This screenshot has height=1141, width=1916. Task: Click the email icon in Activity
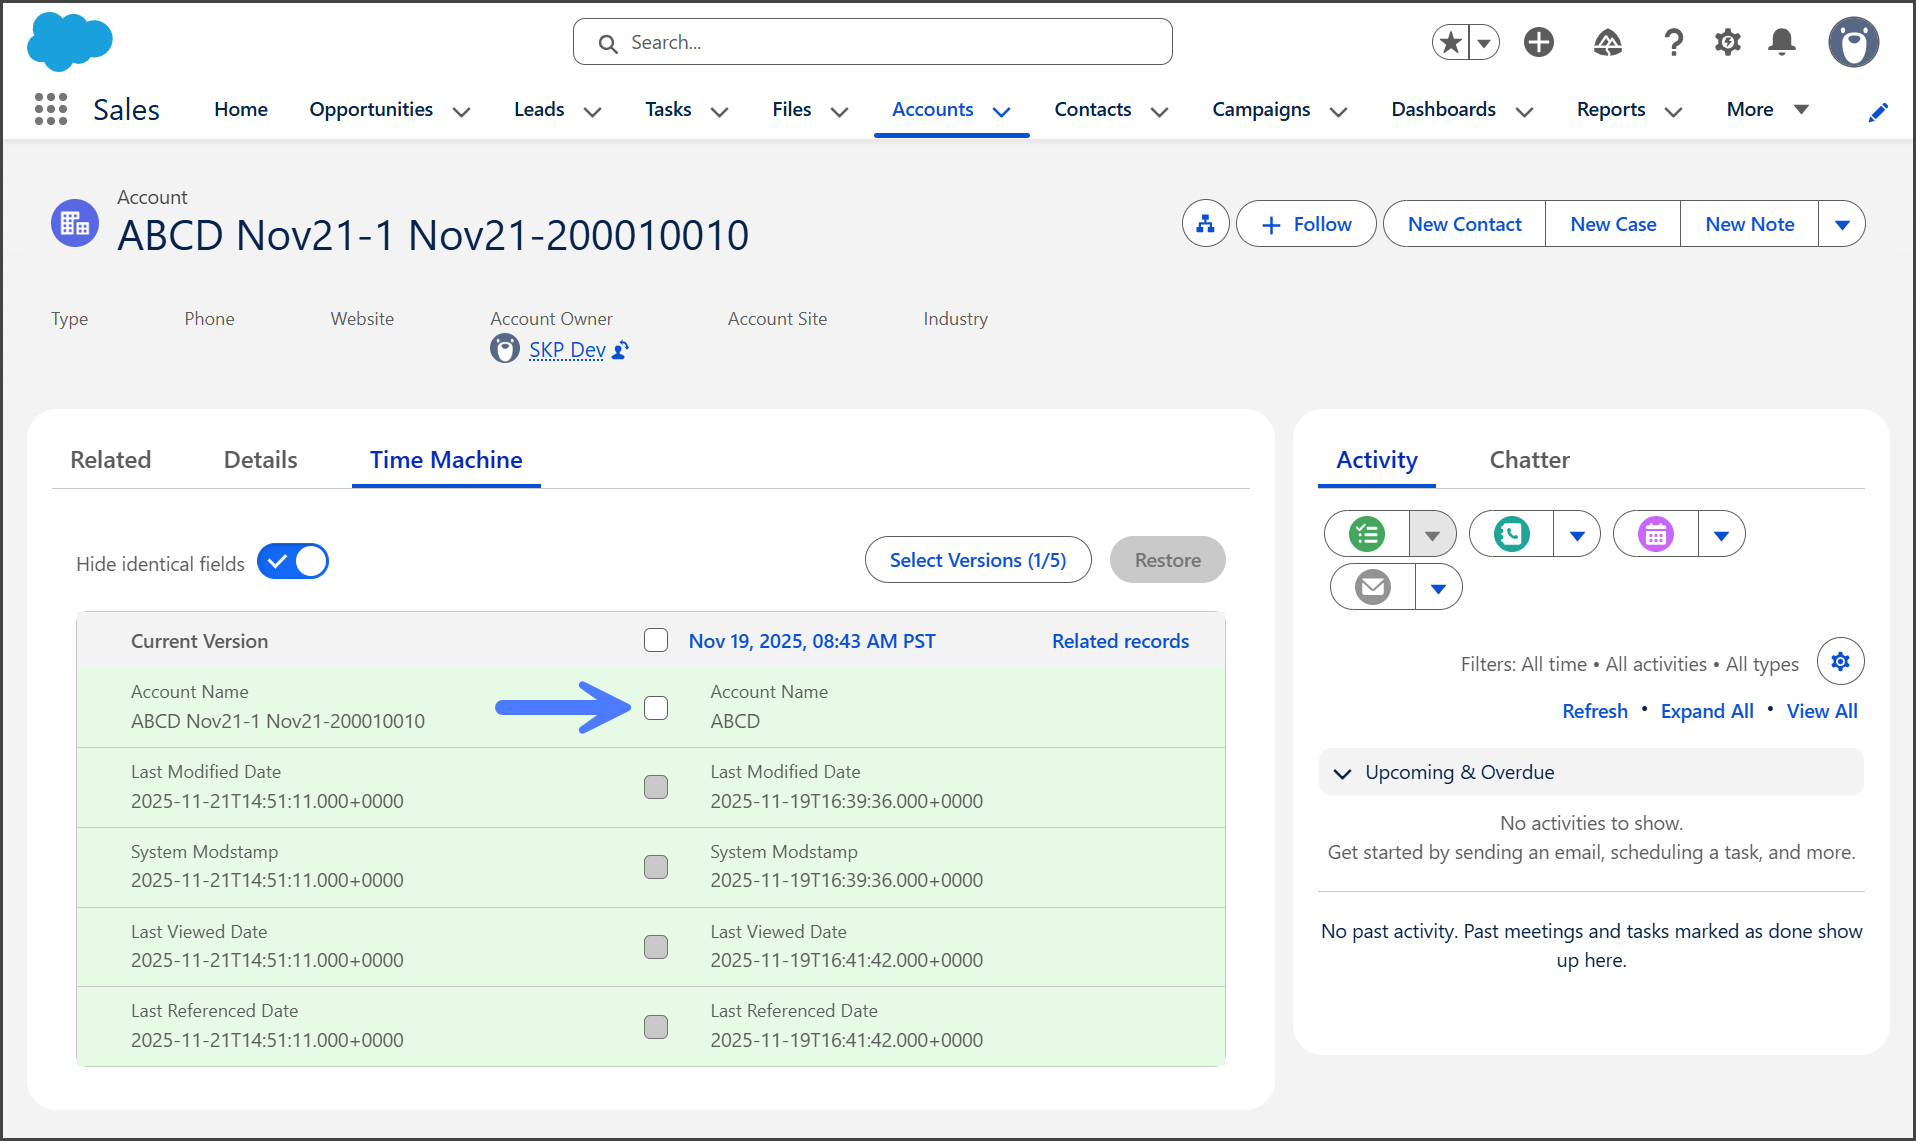[1372, 587]
